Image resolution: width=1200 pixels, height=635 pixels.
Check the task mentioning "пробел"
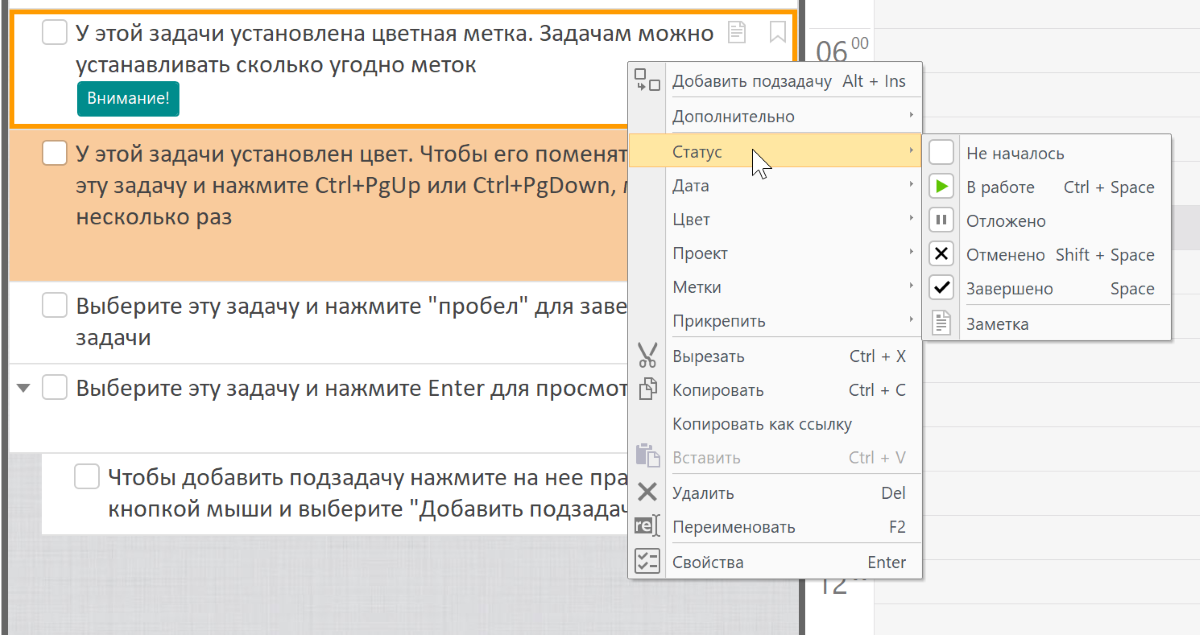tap(54, 305)
